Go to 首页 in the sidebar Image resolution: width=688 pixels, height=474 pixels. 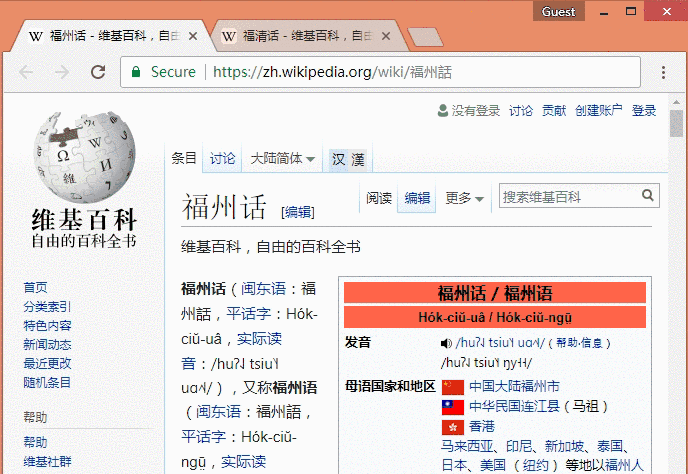[x=35, y=287]
